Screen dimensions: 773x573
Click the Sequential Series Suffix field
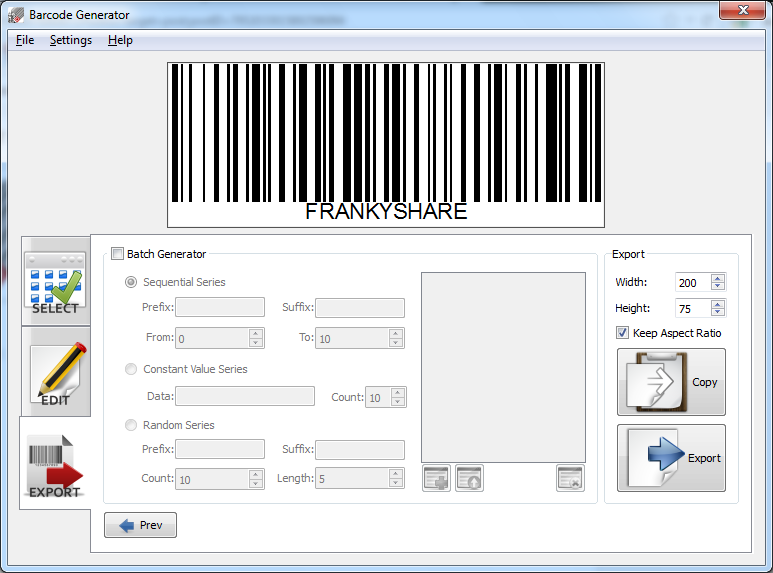pos(360,307)
